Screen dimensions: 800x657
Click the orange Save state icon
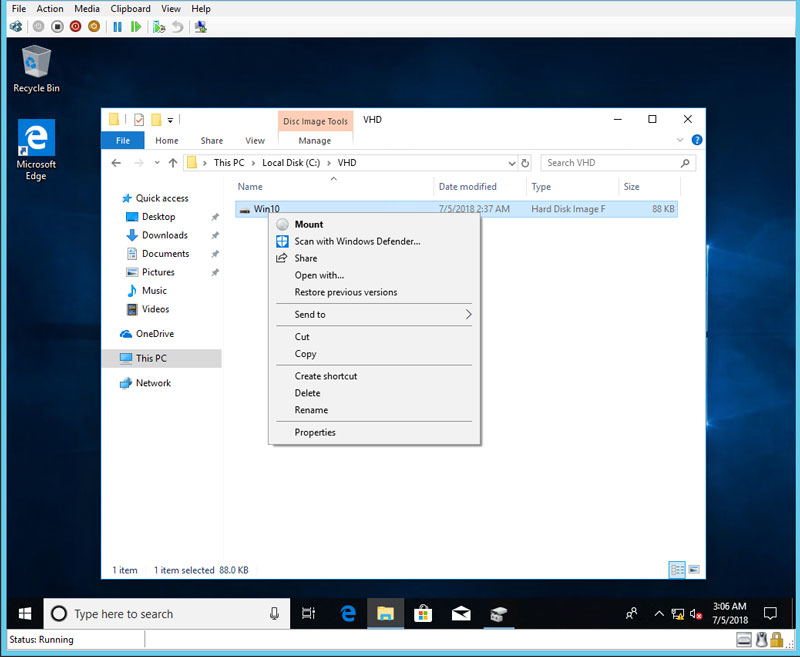[x=93, y=27]
